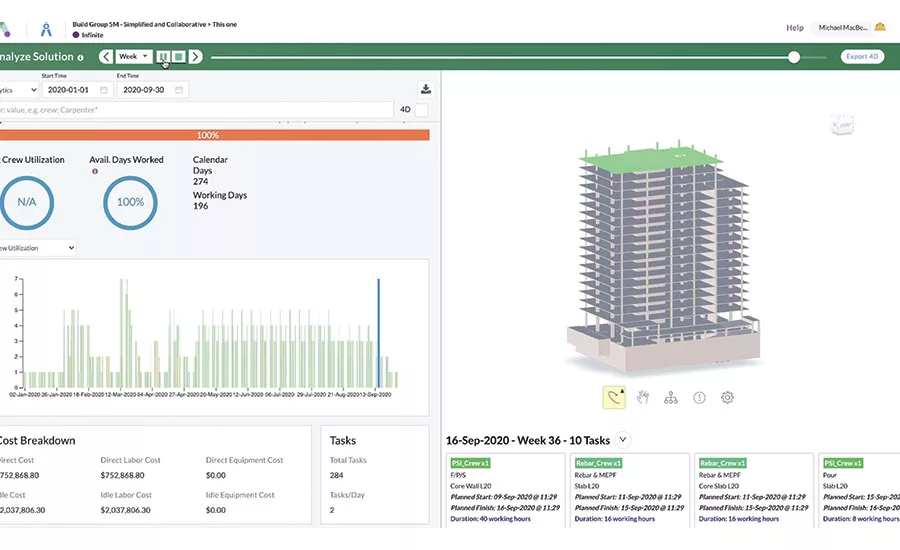Stop the timeline playback
This screenshot has width=900, height=550.
pyautogui.click(x=179, y=56)
